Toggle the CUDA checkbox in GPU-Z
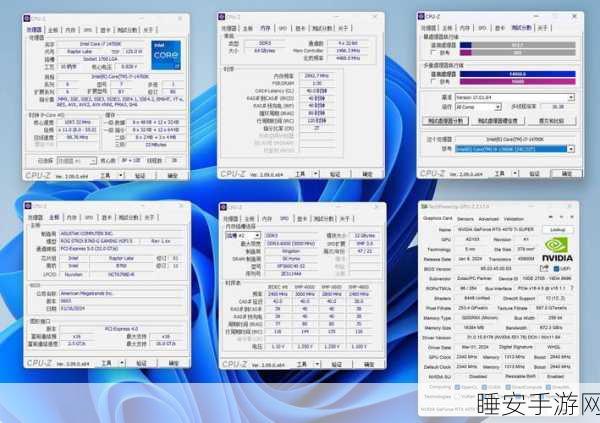 [484, 387]
